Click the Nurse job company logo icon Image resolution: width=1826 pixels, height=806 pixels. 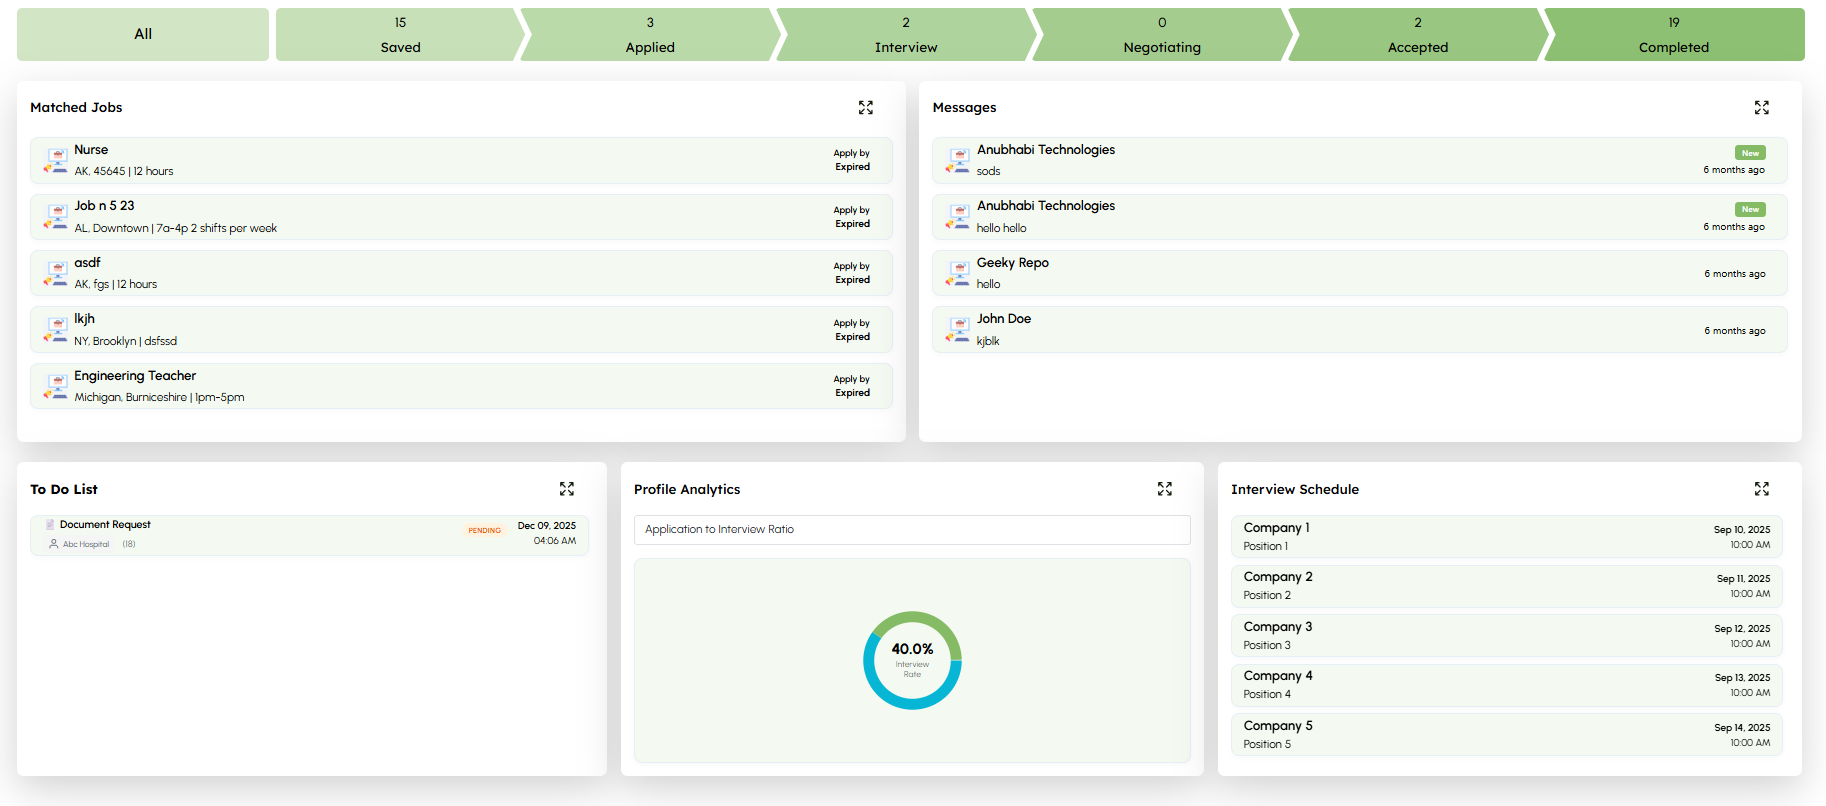tap(56, 161)
